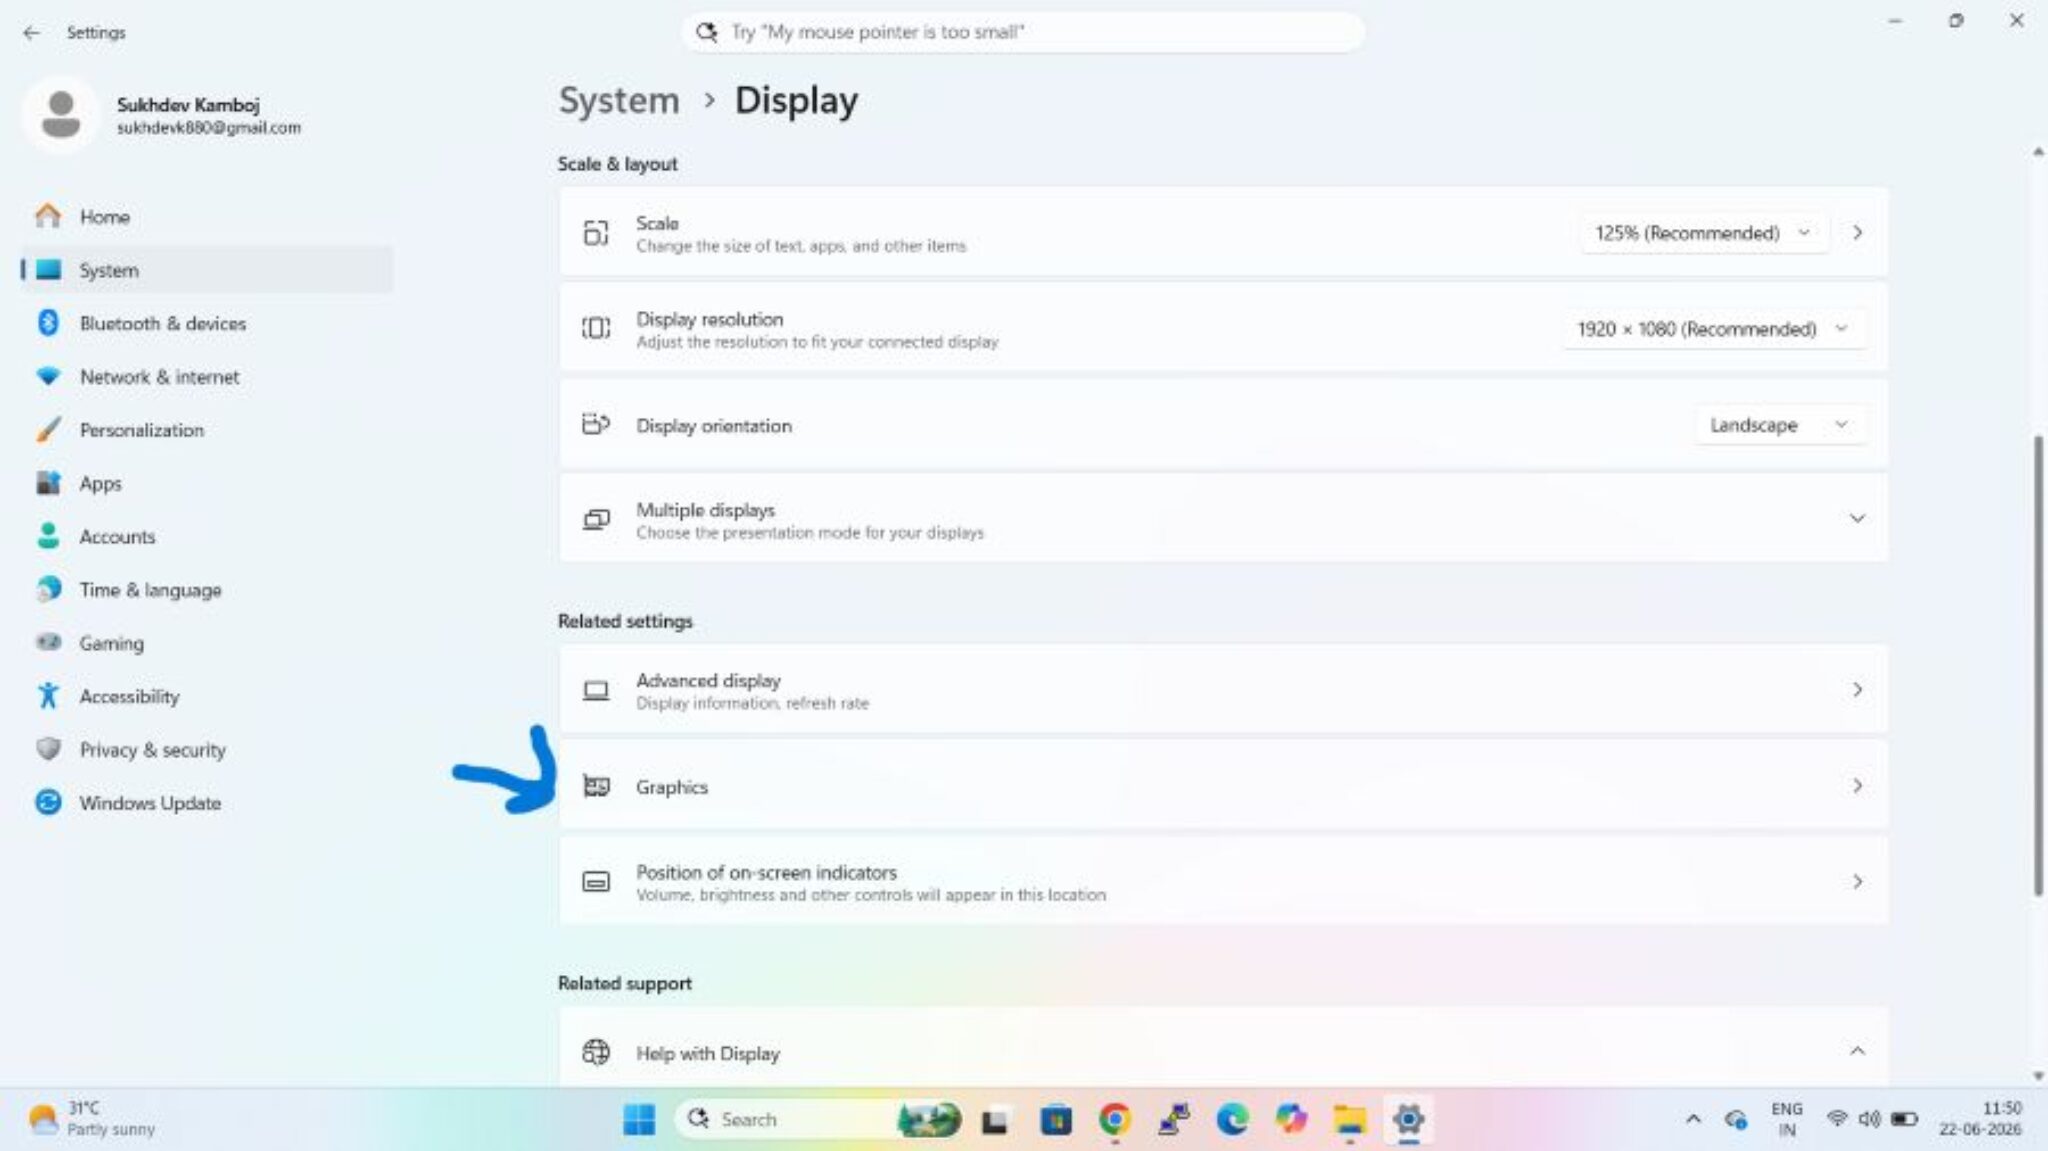The width and height of the screenshot is (2048, 1151).
Task: Click the Scale row icon
Action: (x=596, y=233)
